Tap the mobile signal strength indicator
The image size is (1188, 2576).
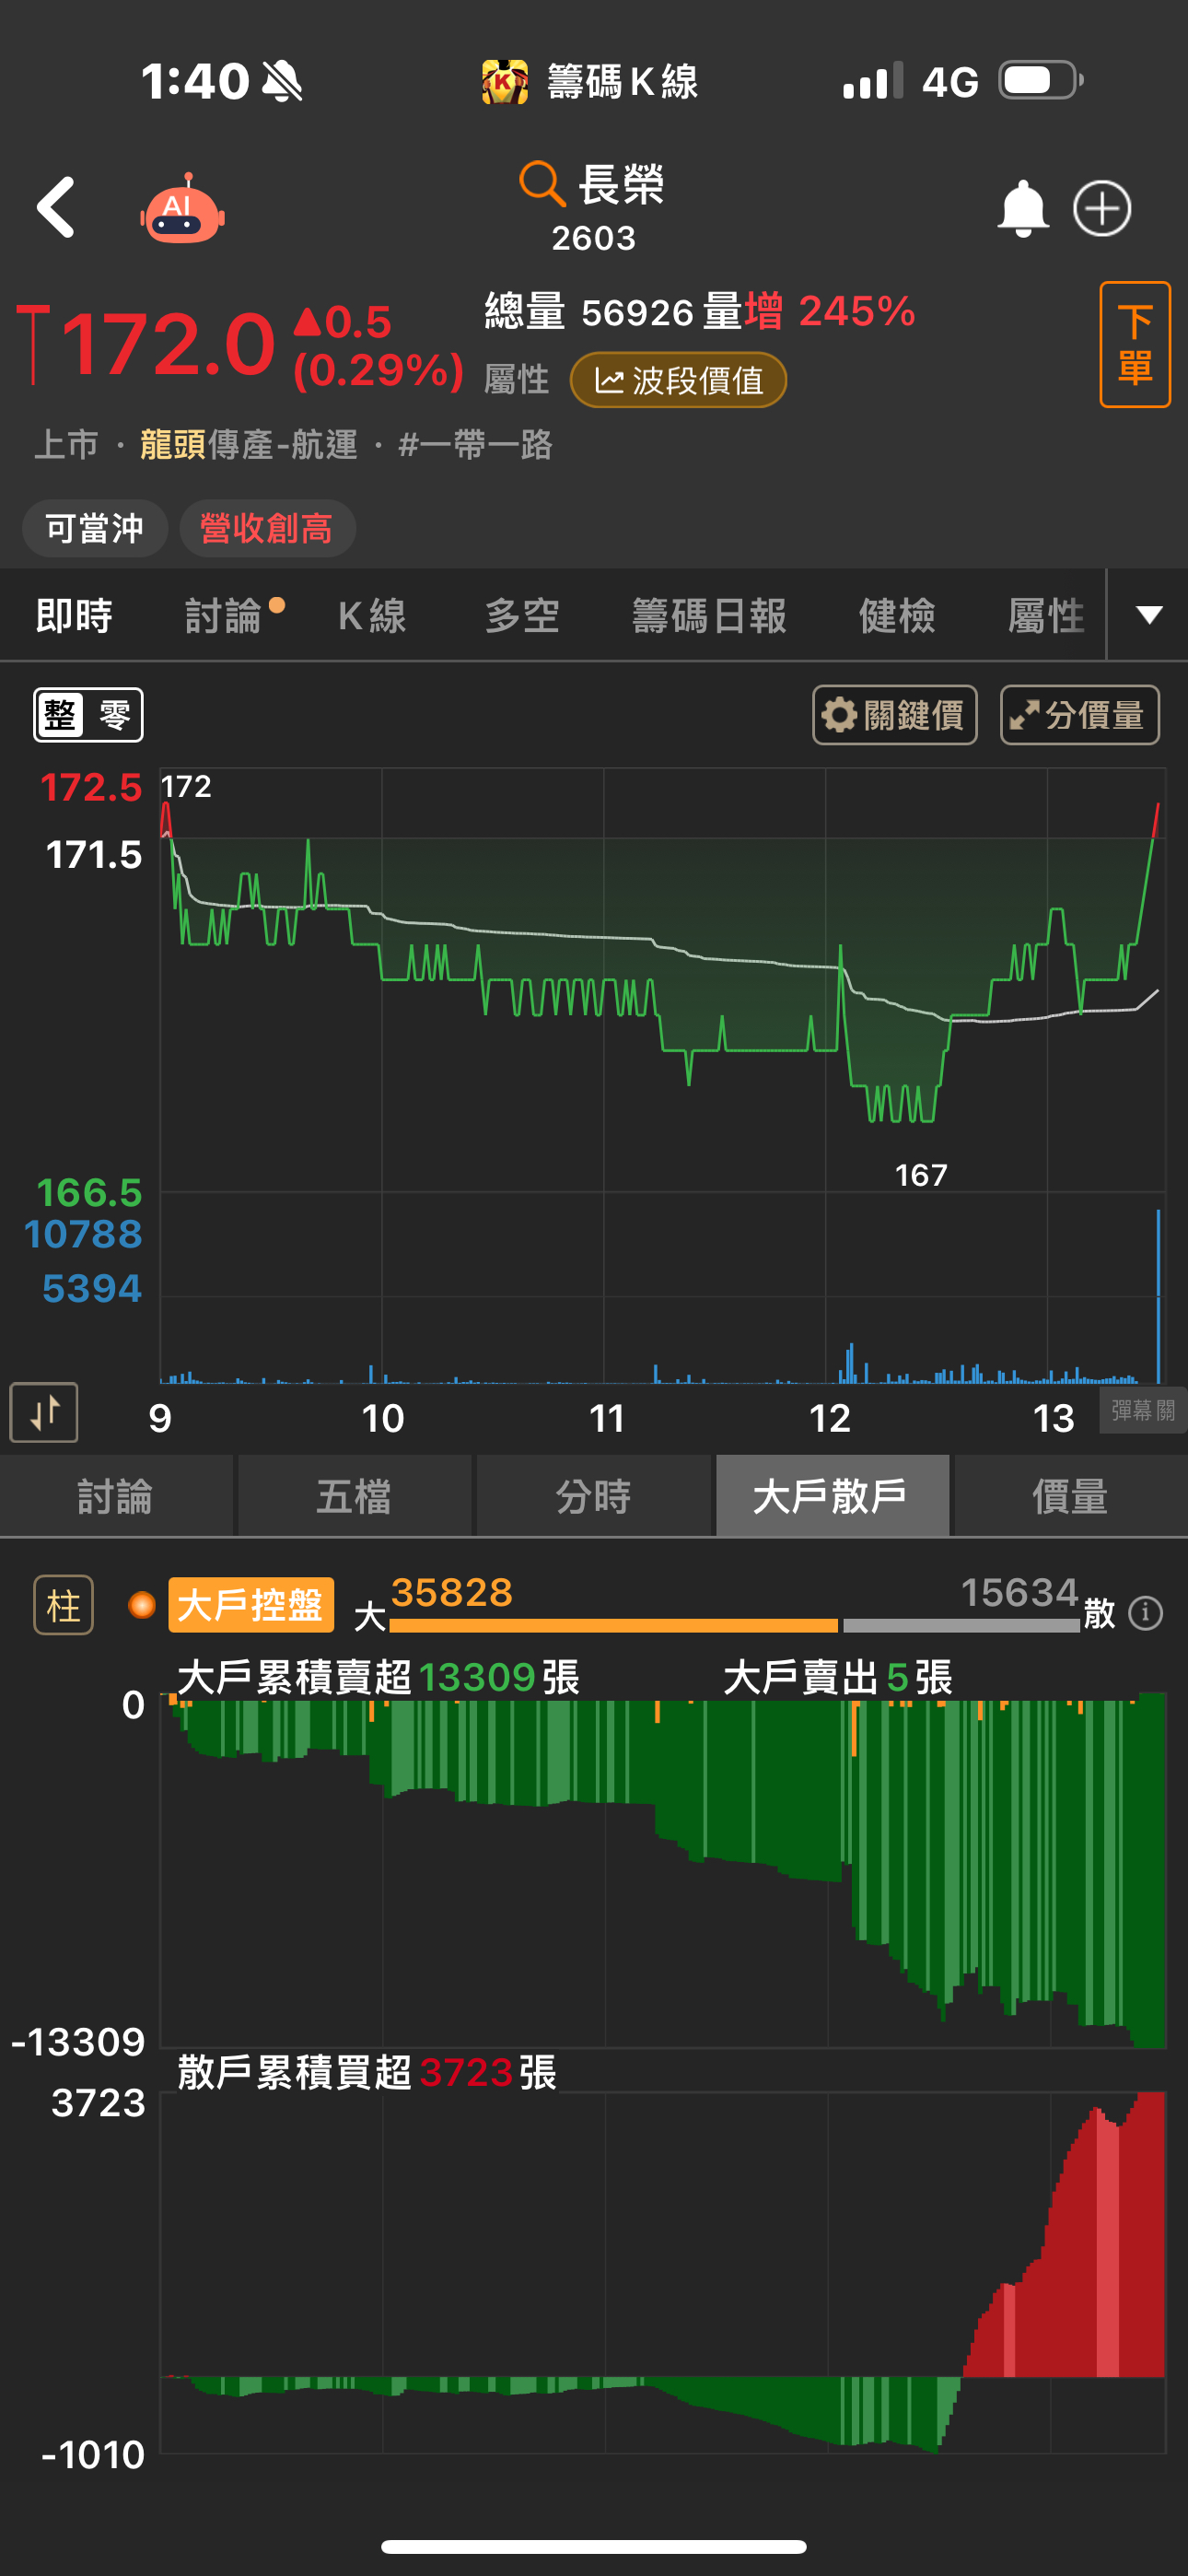tap(872, 82)
